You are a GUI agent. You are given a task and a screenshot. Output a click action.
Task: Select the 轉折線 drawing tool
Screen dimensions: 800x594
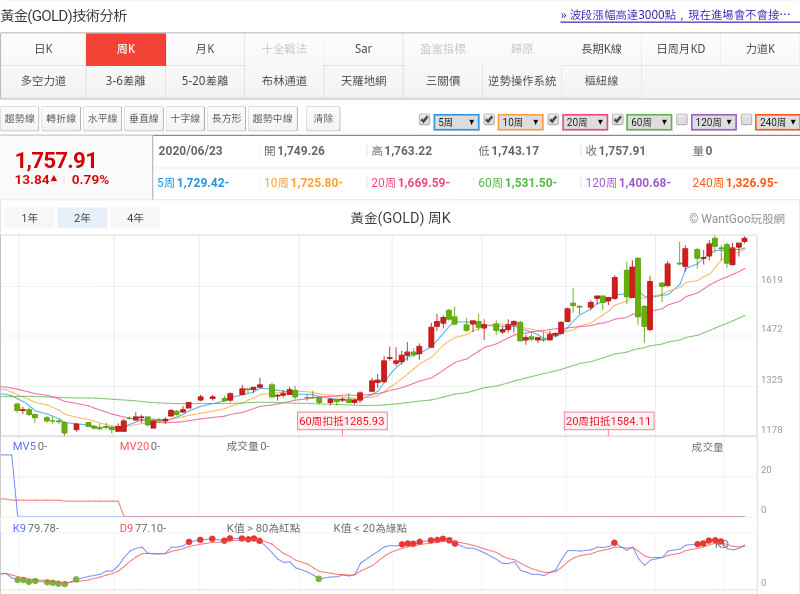[x=61, y=119]
